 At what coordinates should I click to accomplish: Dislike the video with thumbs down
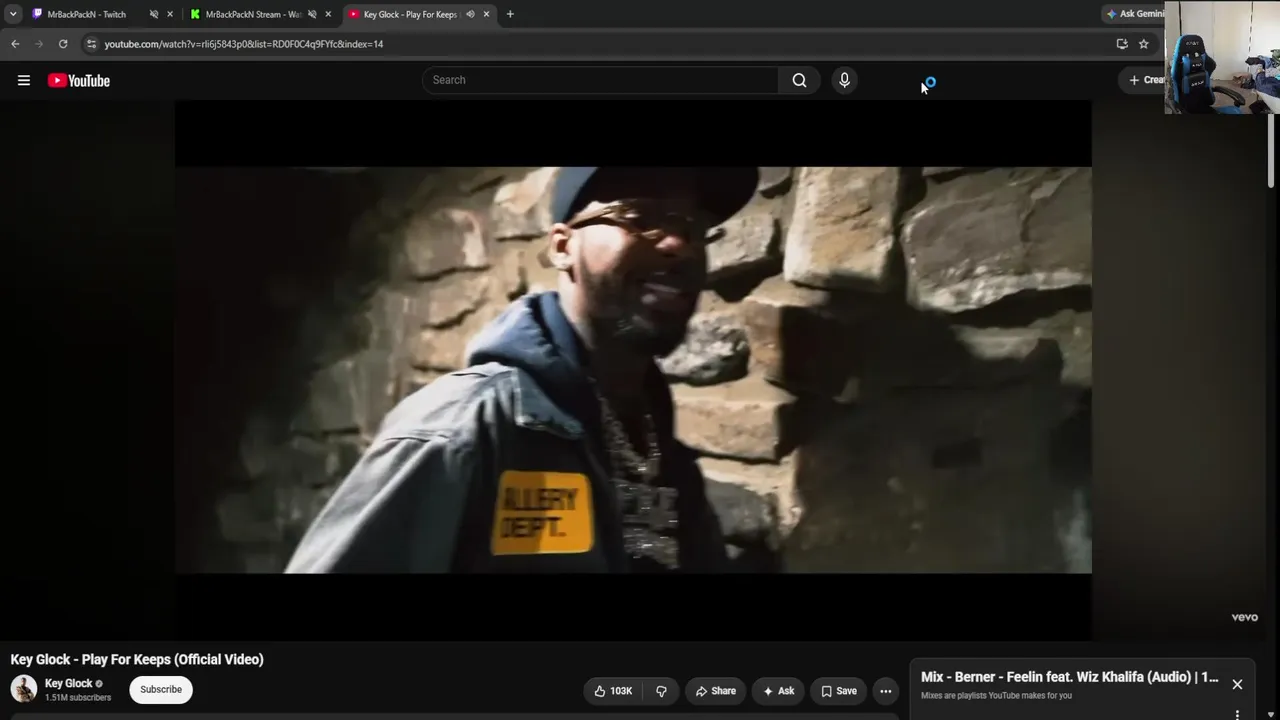point(661,691)
